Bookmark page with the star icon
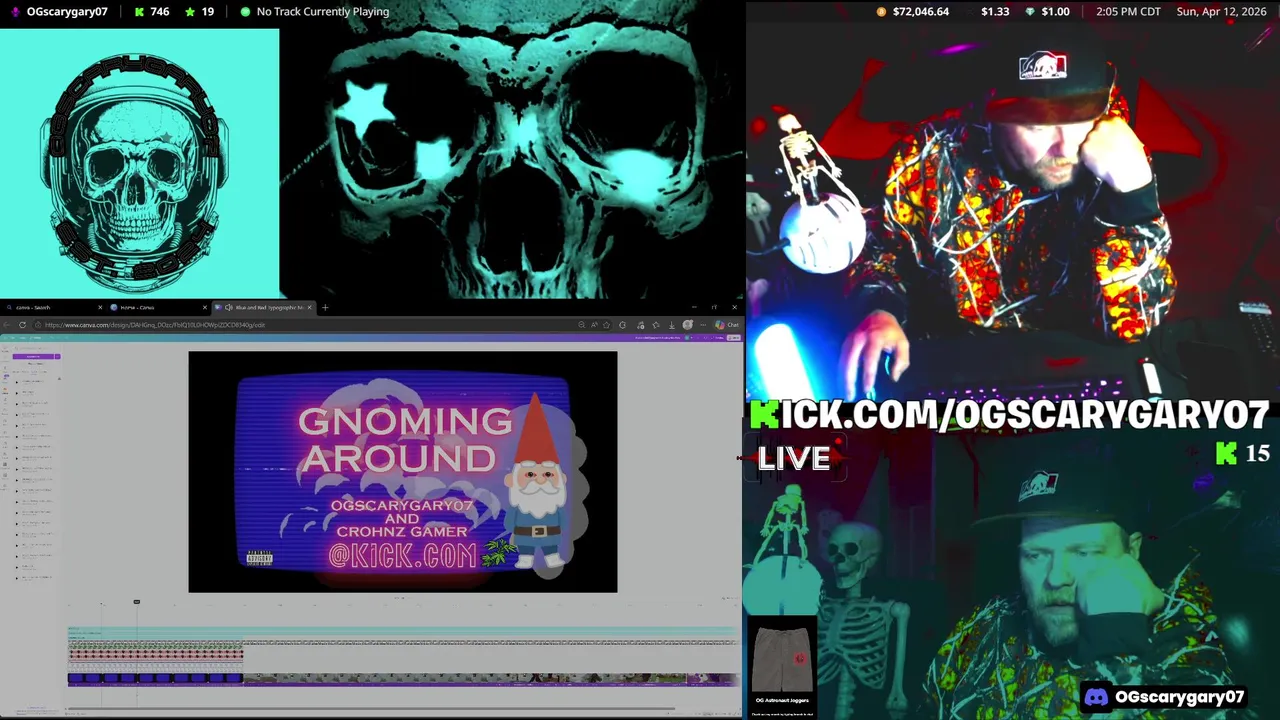 tap(606, 325)
